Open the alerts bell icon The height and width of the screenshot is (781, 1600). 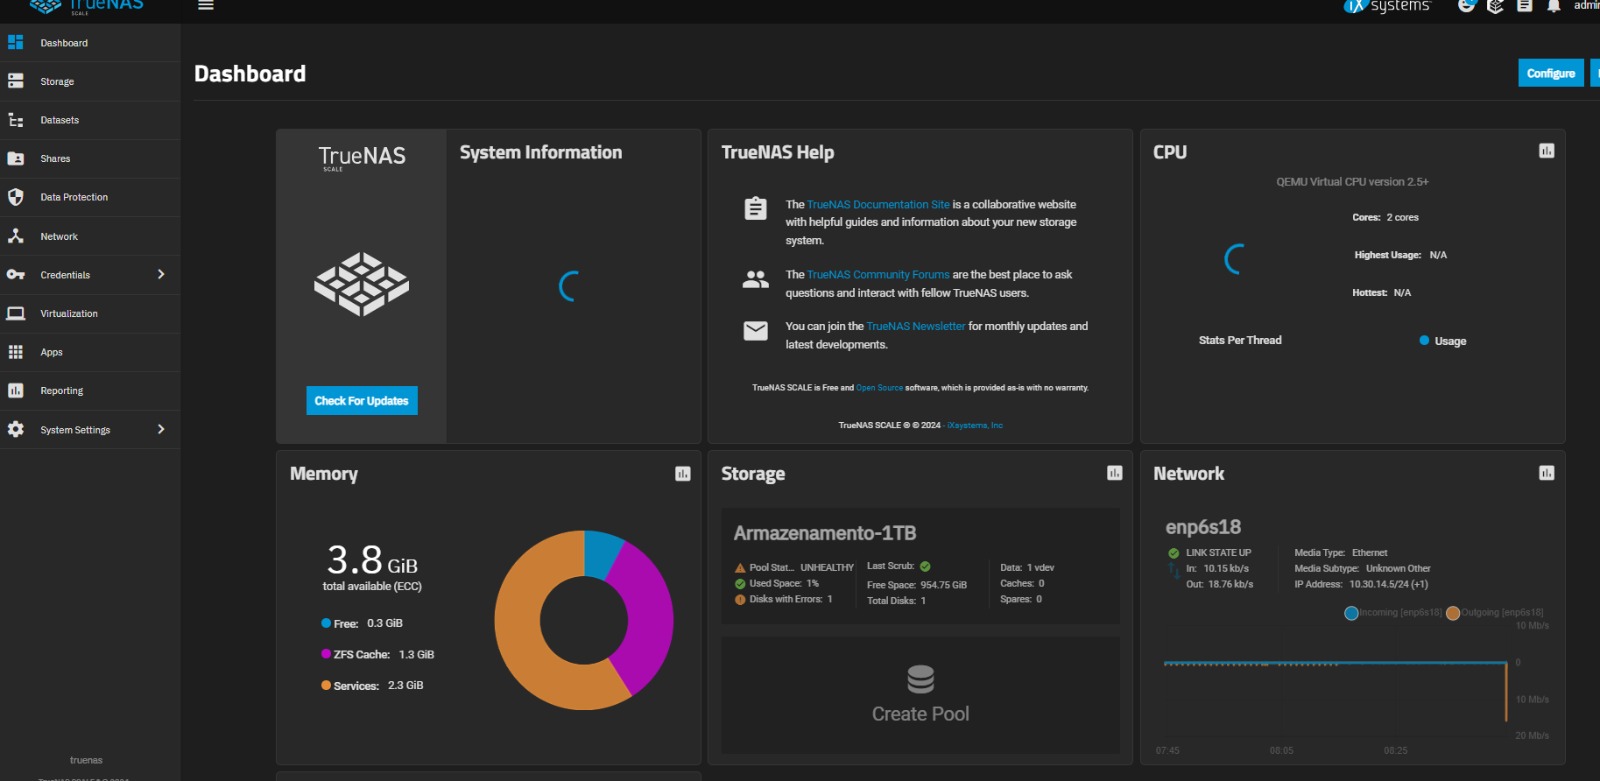[x=1553, y=5]
